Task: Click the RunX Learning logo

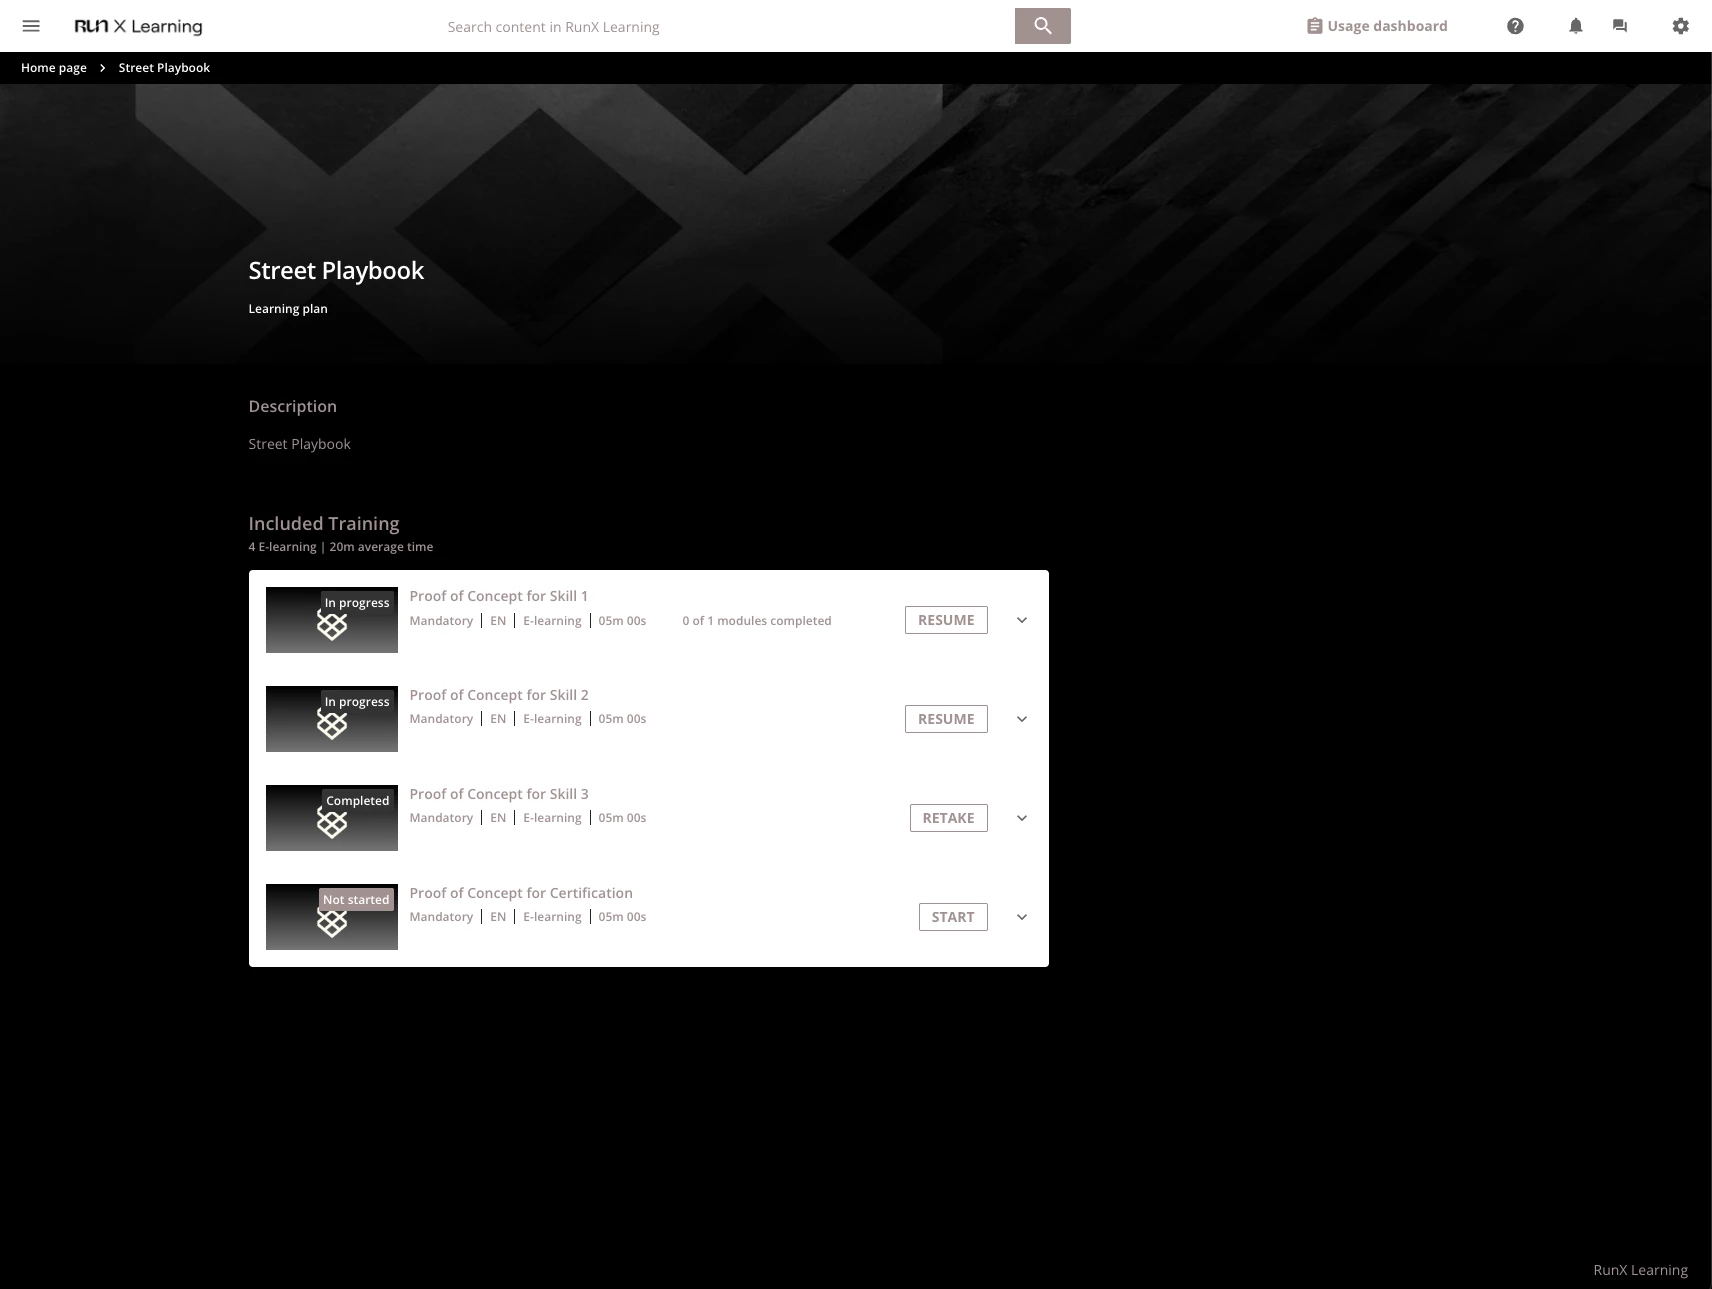Action: pyautogui.click(x=138, y=26)
